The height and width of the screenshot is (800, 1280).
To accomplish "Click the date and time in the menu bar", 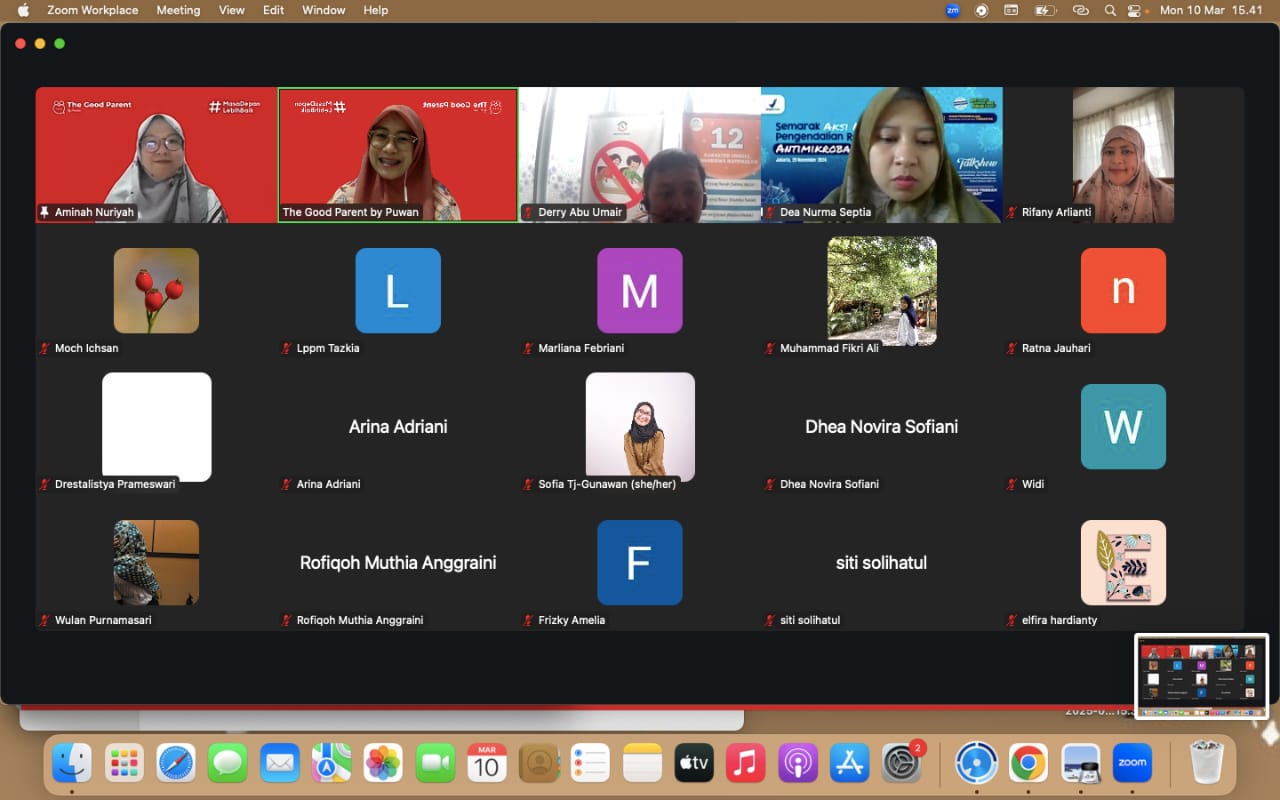I will 1213,10.
